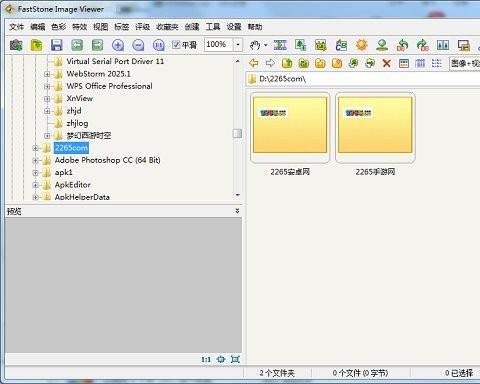Toggle the smooth checkbox in toolbar

176,45
